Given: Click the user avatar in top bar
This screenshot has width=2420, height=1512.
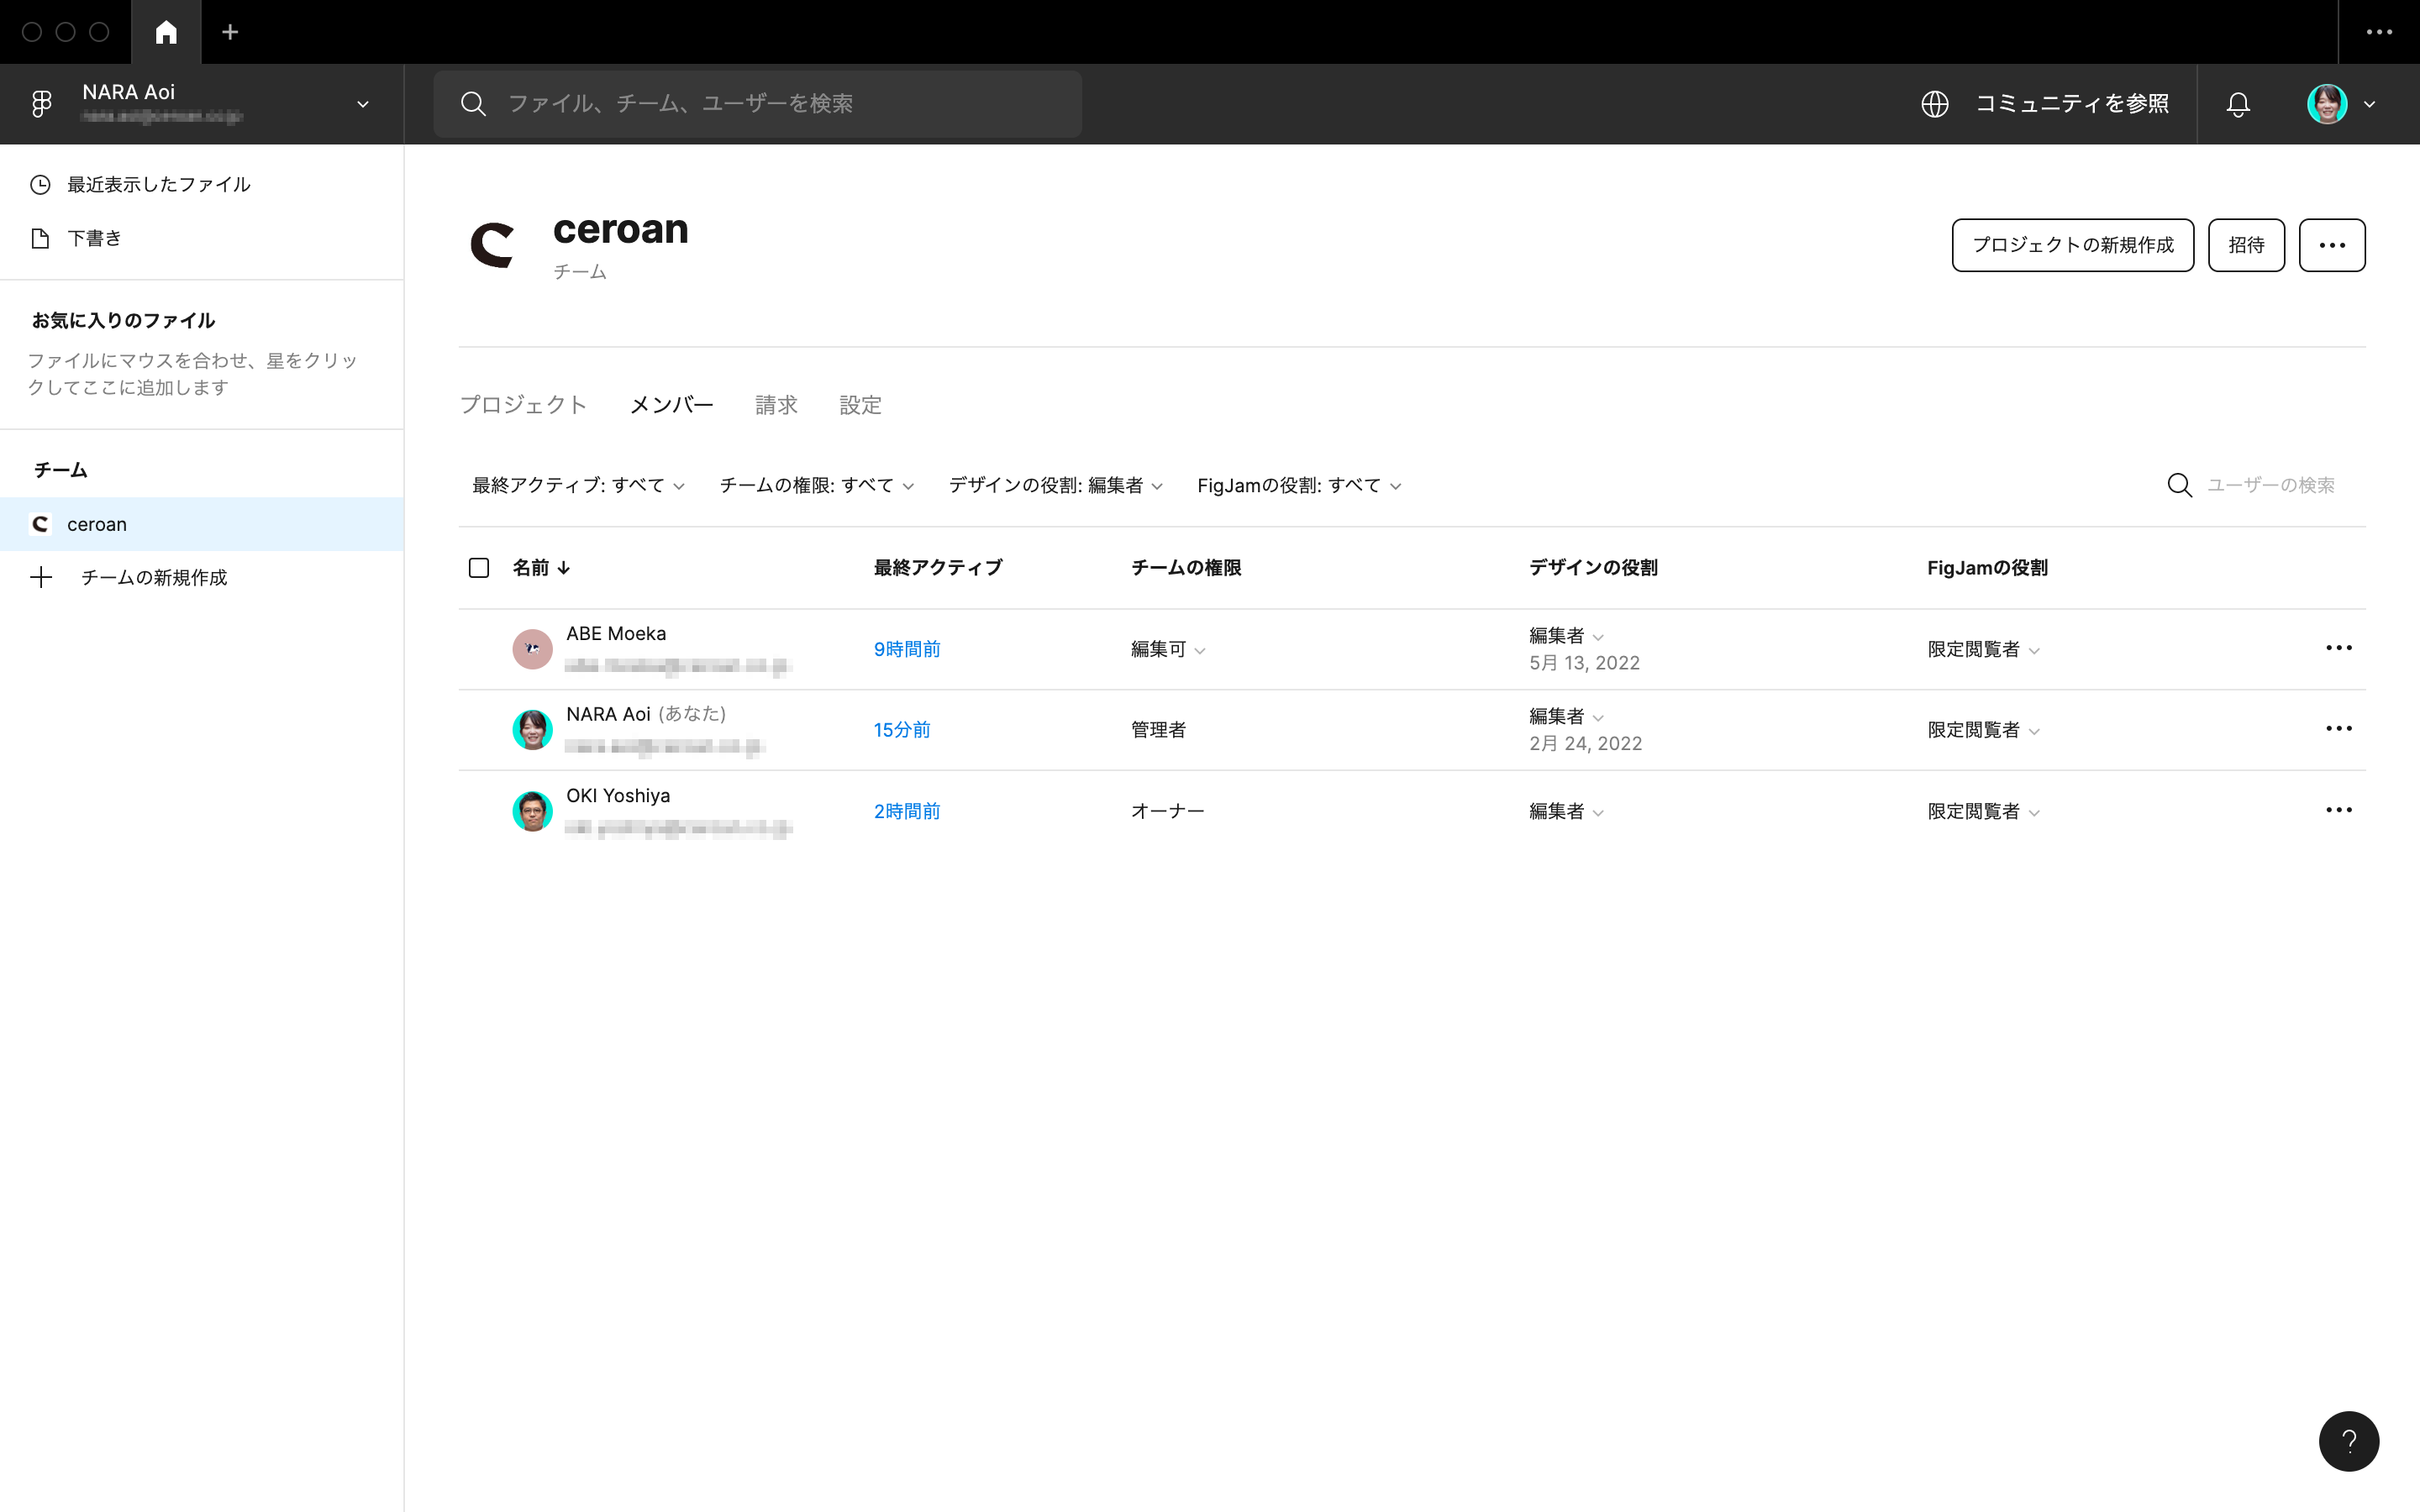Looking at the screenshot, I should point(2327,103).
